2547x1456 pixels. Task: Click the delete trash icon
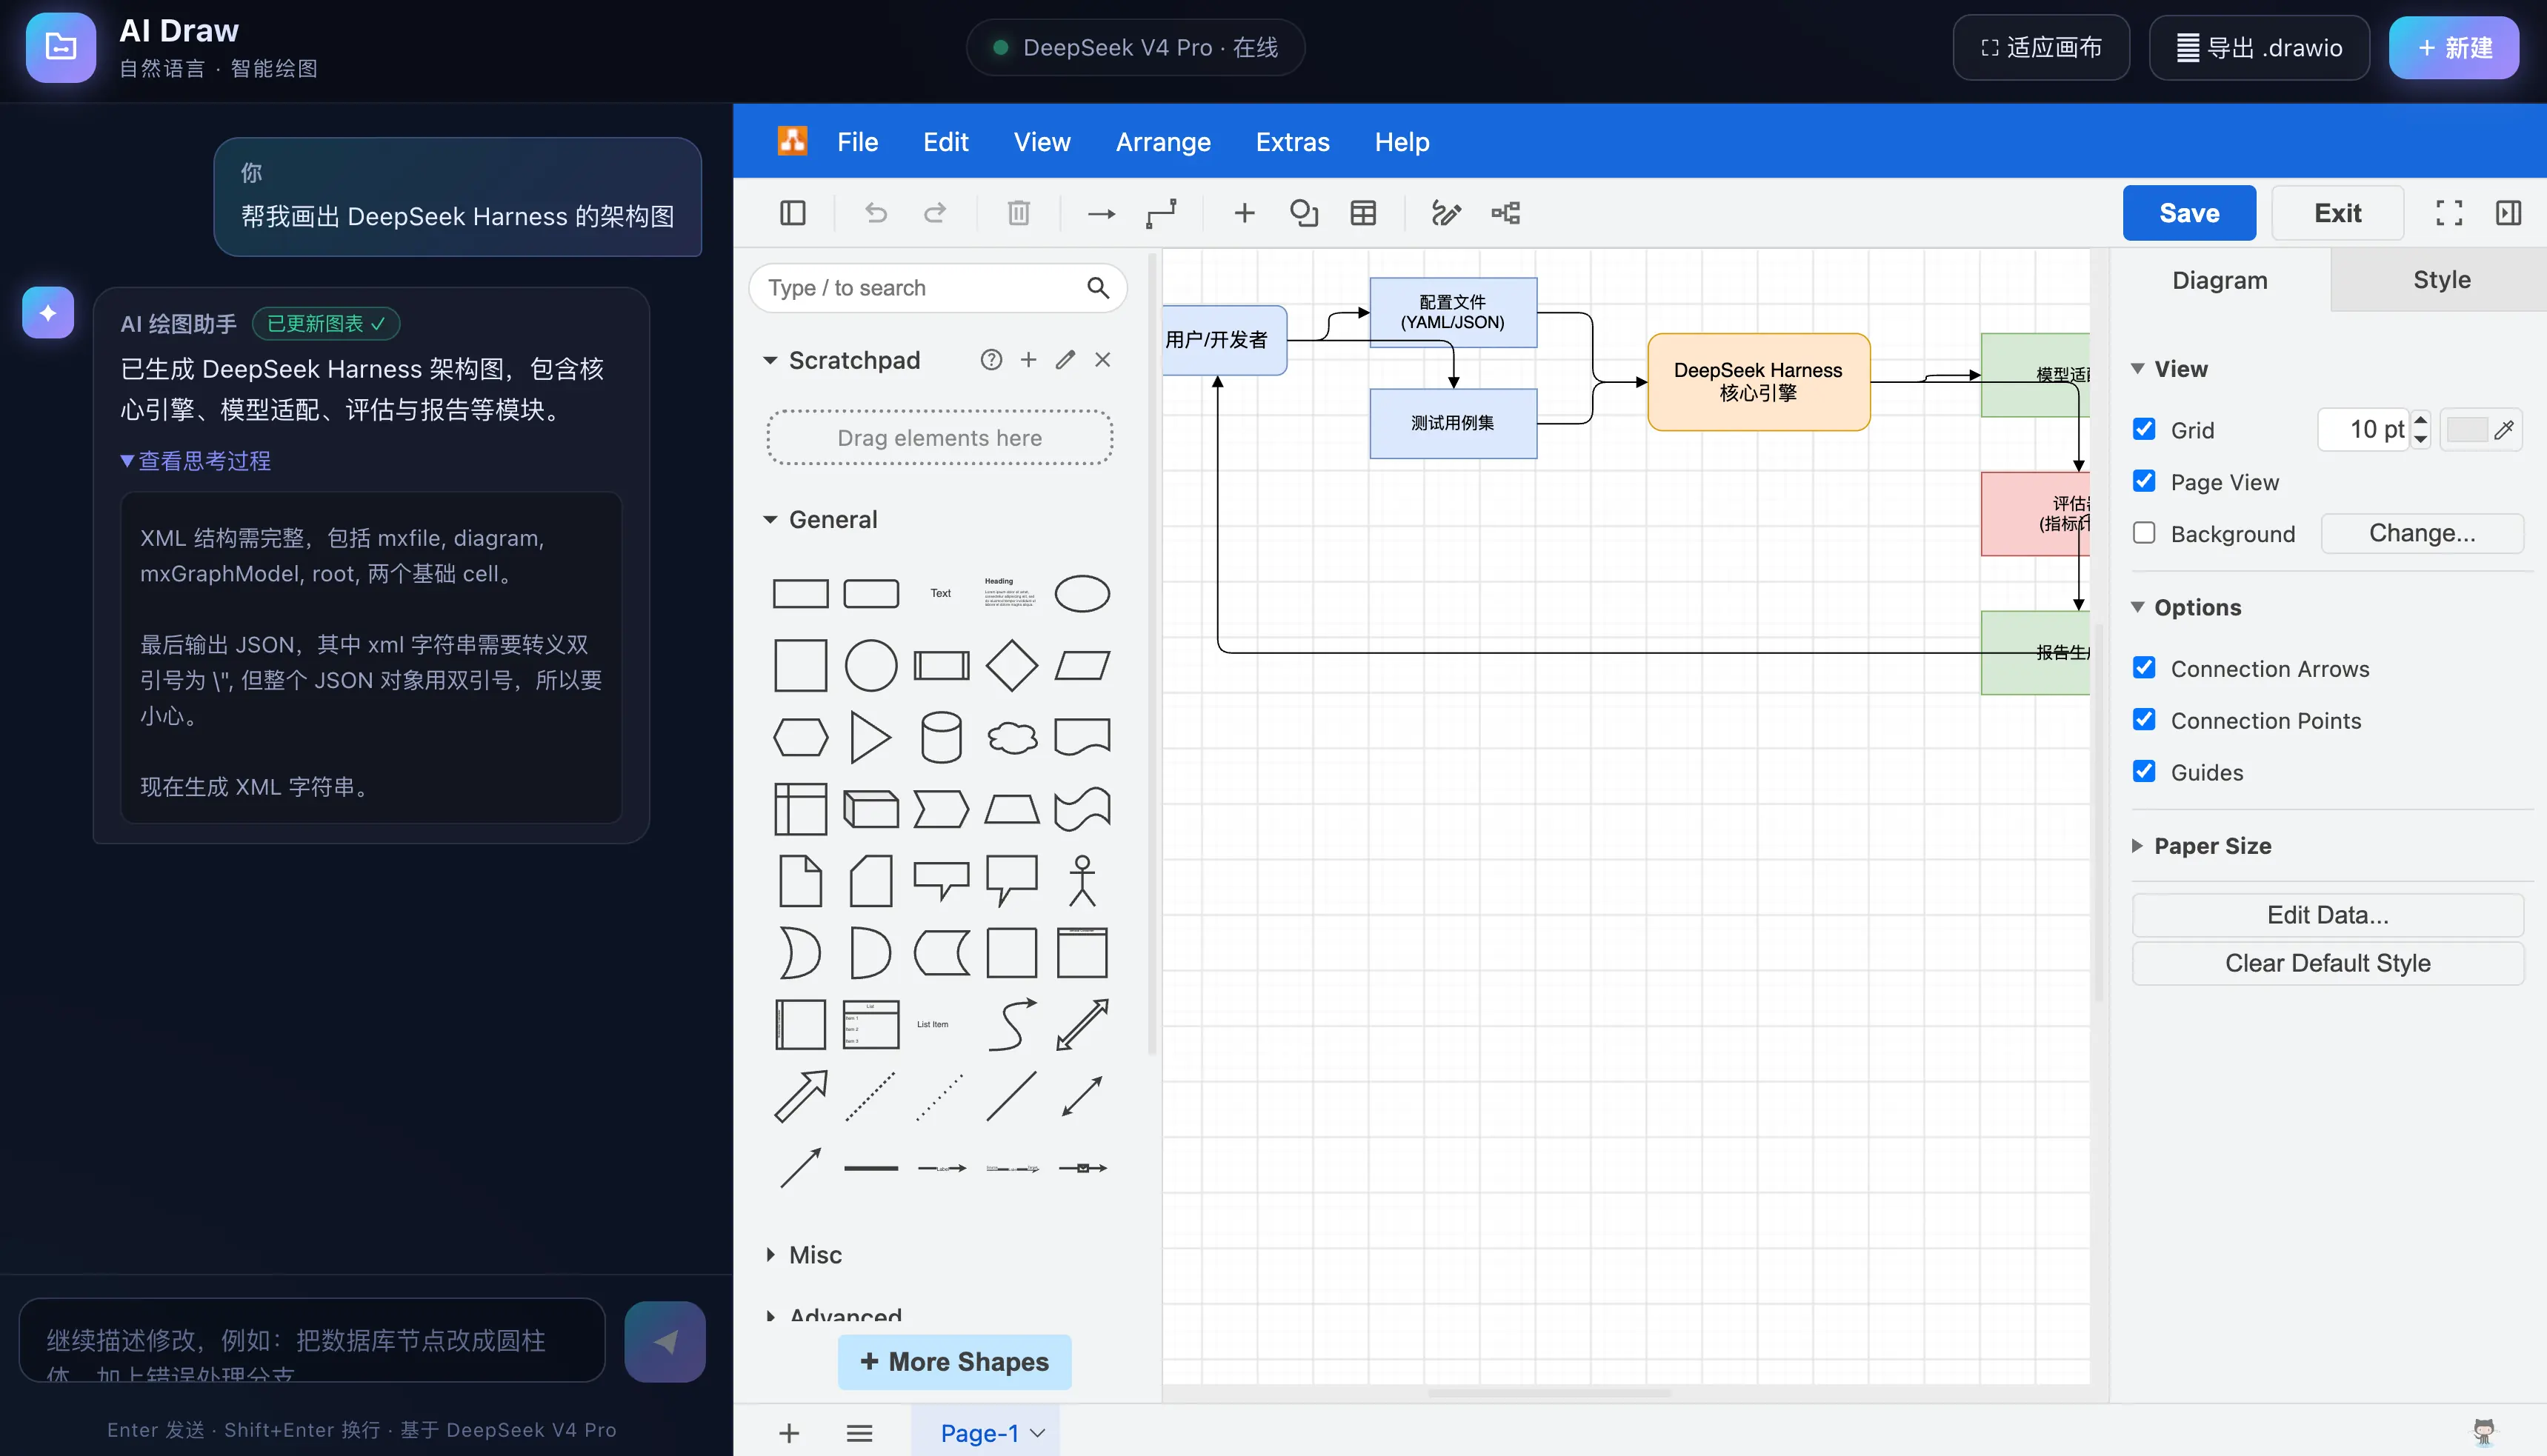1018,213
